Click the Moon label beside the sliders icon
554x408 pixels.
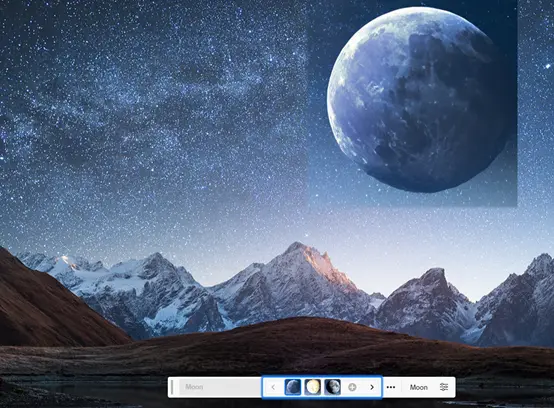(419, 387)
